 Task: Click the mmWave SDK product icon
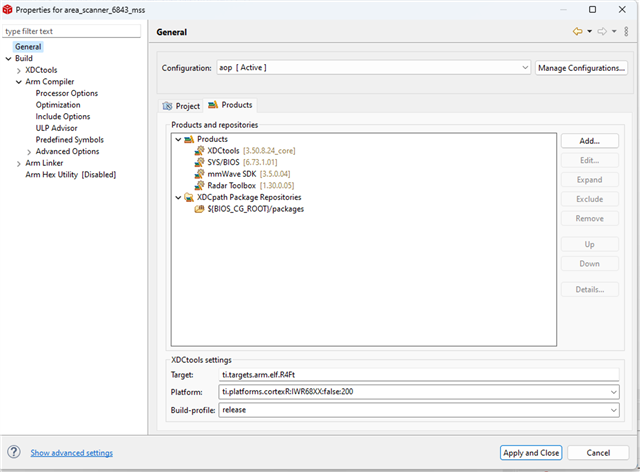tap(199, 174)
